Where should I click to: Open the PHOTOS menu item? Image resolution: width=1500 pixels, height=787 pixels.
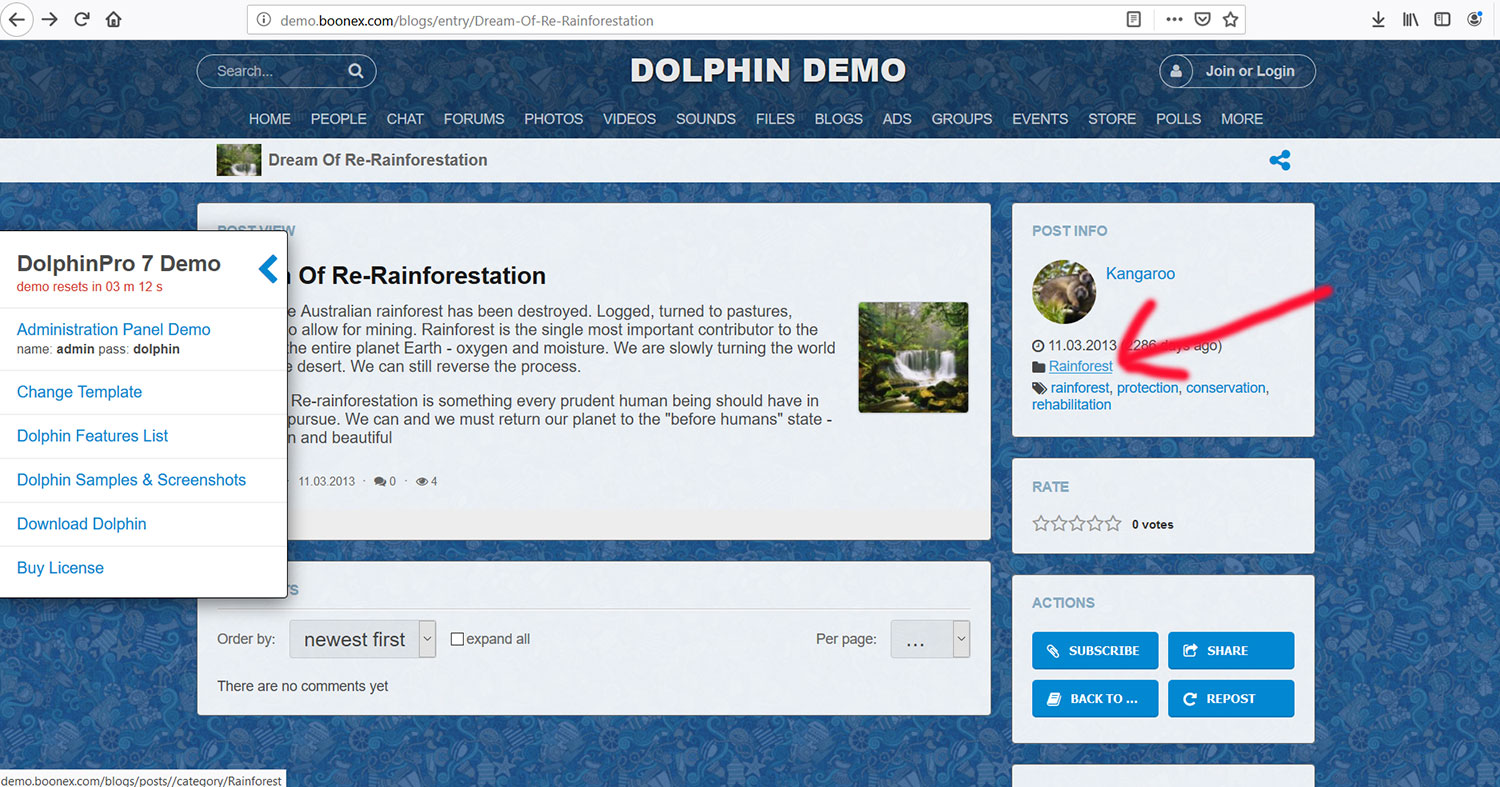[x=553, y=119]
